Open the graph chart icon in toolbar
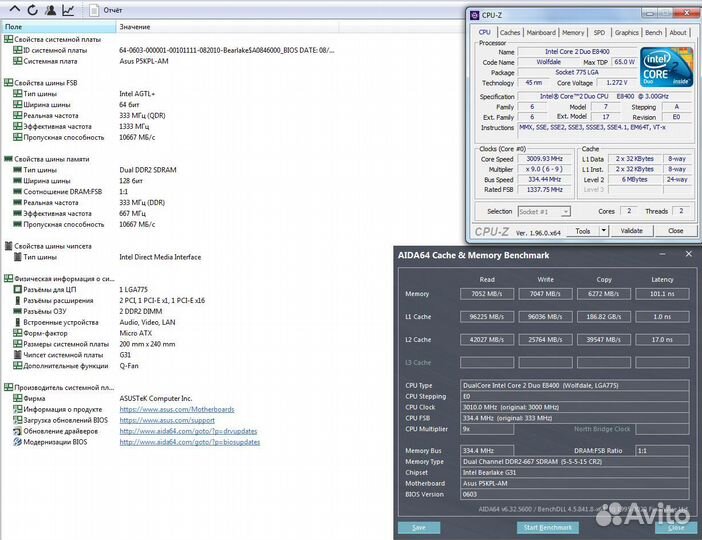The height and width of the screenshot is (540, 702). (x=68, y=10)
